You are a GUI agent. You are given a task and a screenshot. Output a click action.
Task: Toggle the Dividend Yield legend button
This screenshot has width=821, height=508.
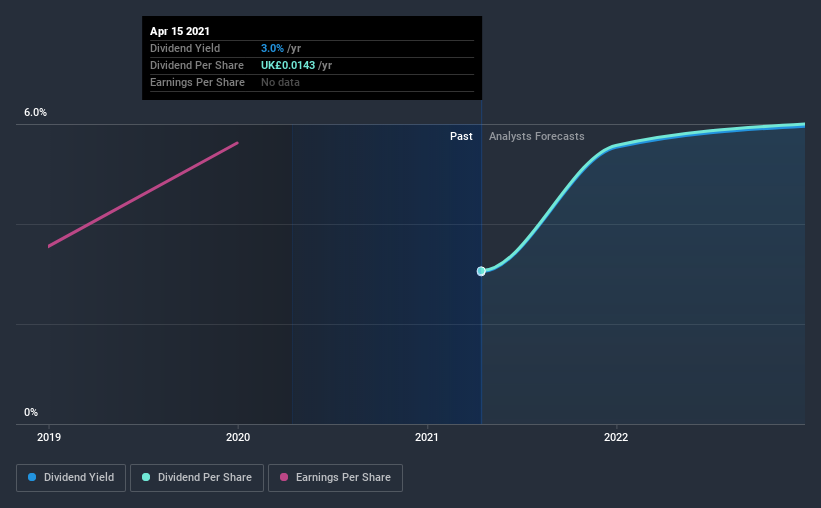tap(71, 478)
